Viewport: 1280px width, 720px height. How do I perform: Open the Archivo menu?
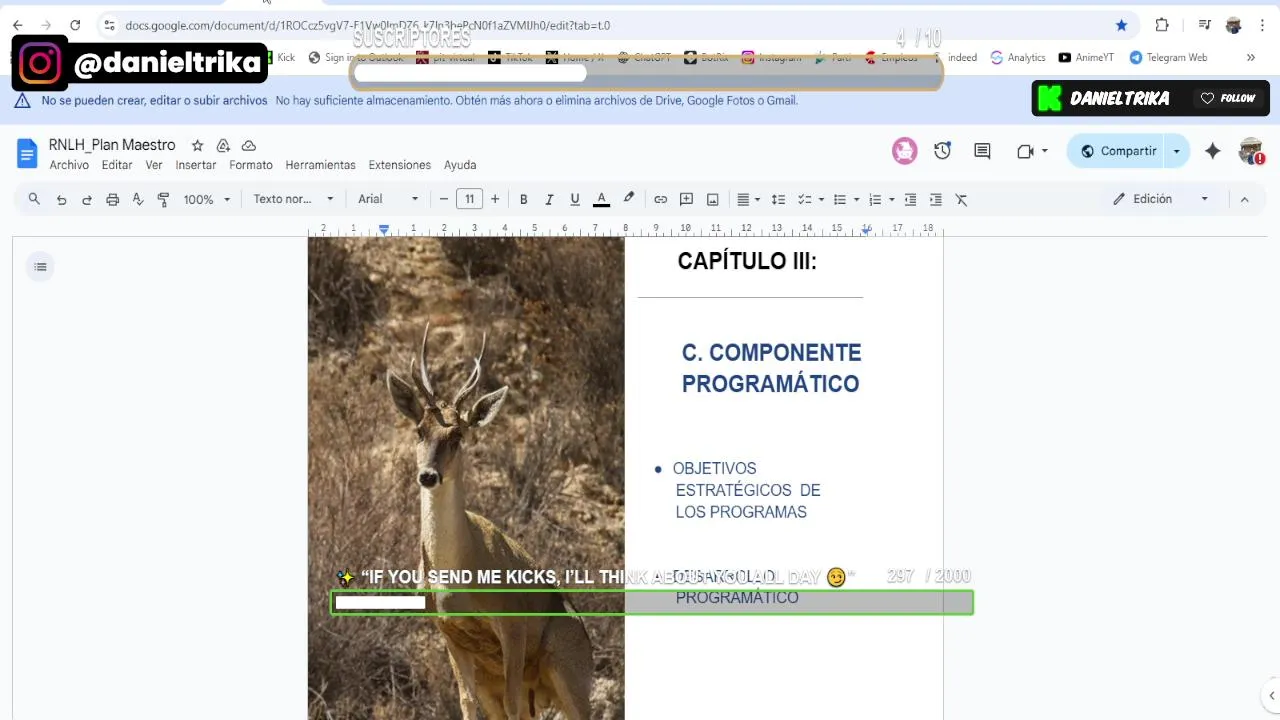tap(69, 165)
